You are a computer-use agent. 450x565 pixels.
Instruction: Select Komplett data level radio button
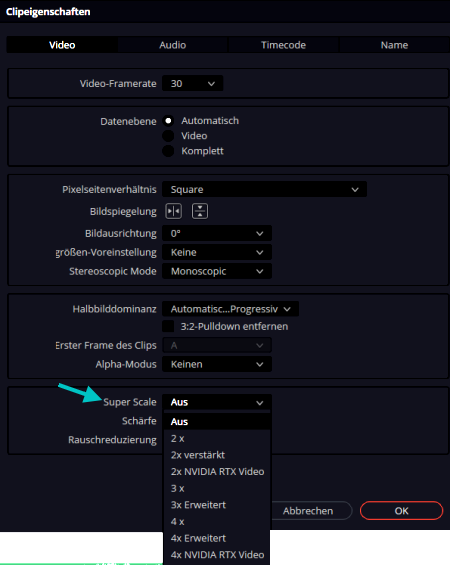point(168,151)
